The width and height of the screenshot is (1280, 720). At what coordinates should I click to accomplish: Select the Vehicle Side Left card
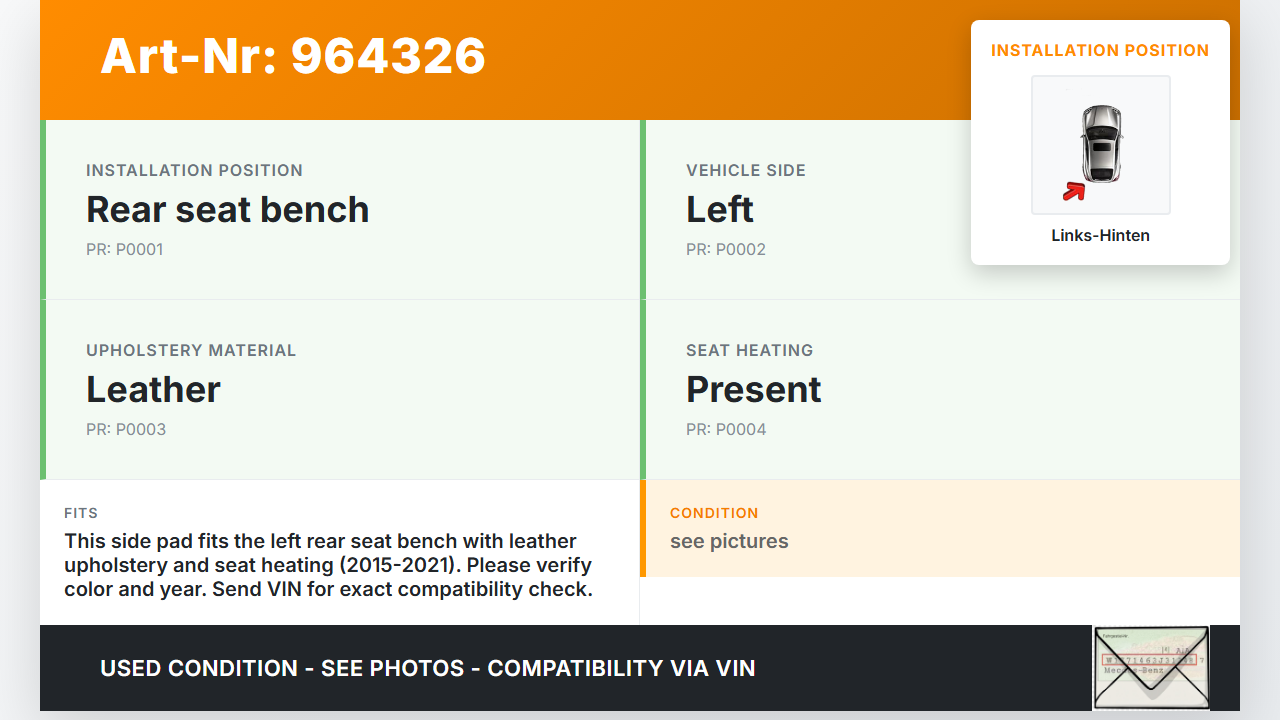coord(800,210)
